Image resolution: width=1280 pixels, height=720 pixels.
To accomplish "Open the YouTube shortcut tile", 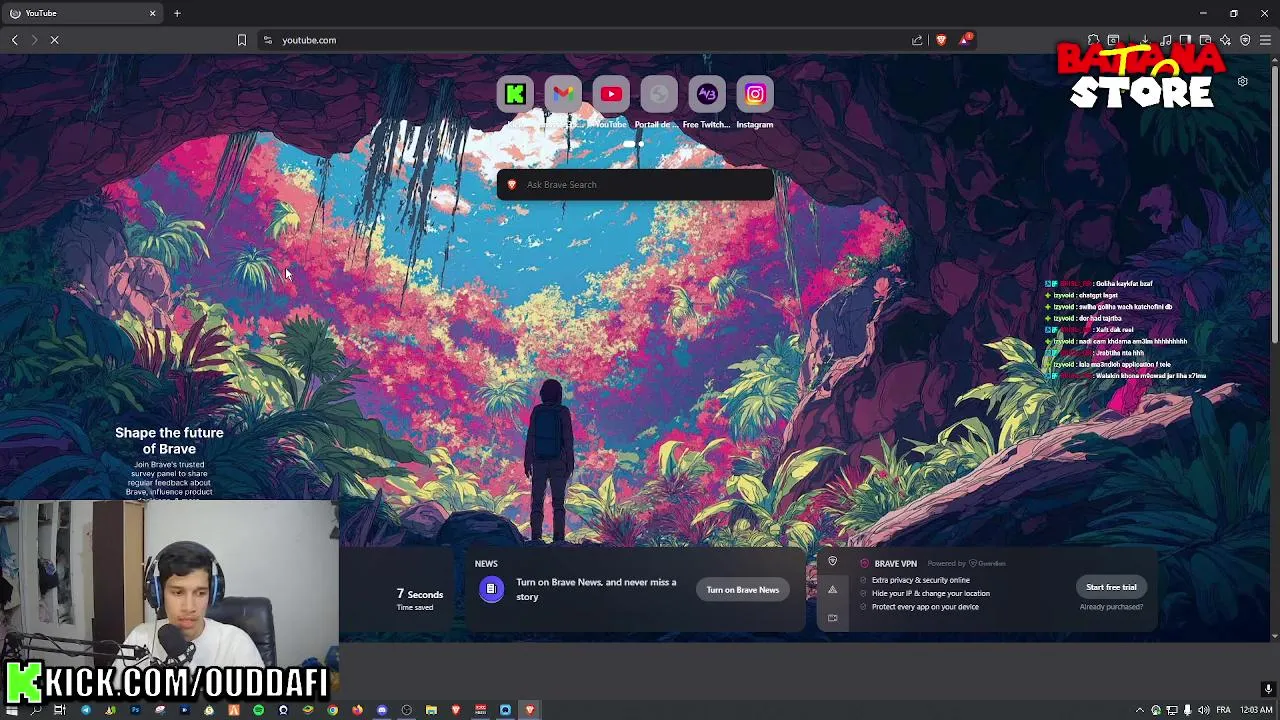I will pos(611,95).
